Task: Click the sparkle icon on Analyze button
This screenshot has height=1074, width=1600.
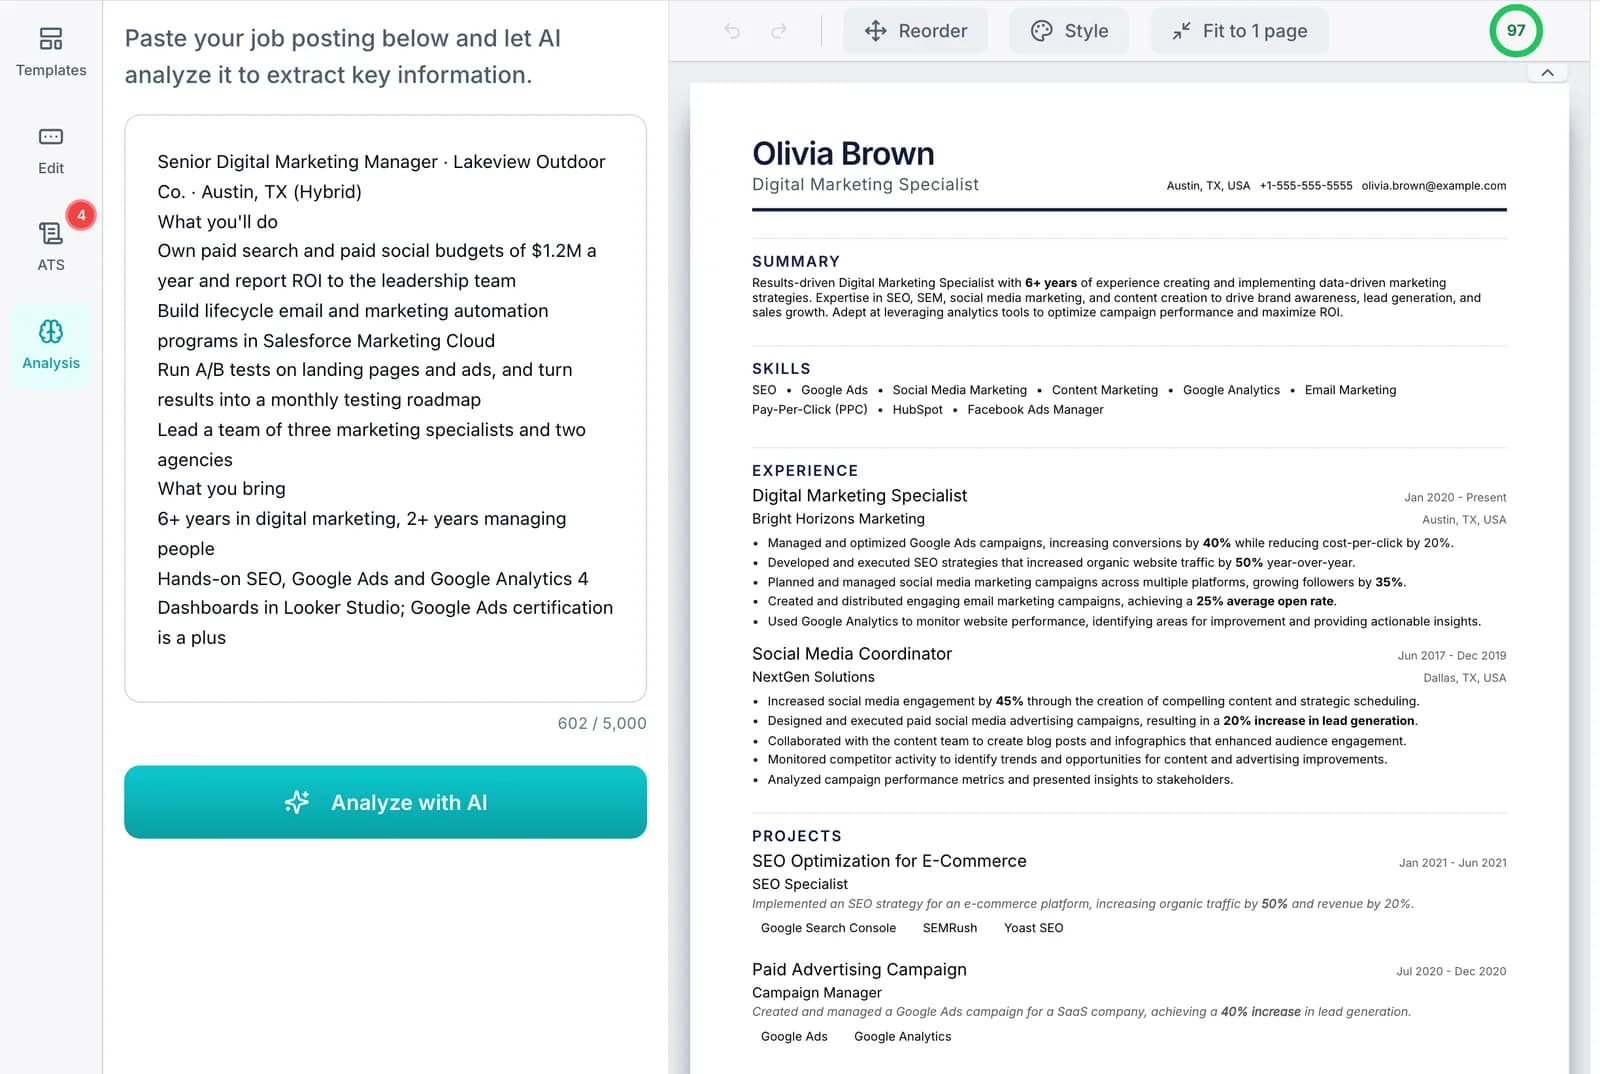Action: point(297,802)
